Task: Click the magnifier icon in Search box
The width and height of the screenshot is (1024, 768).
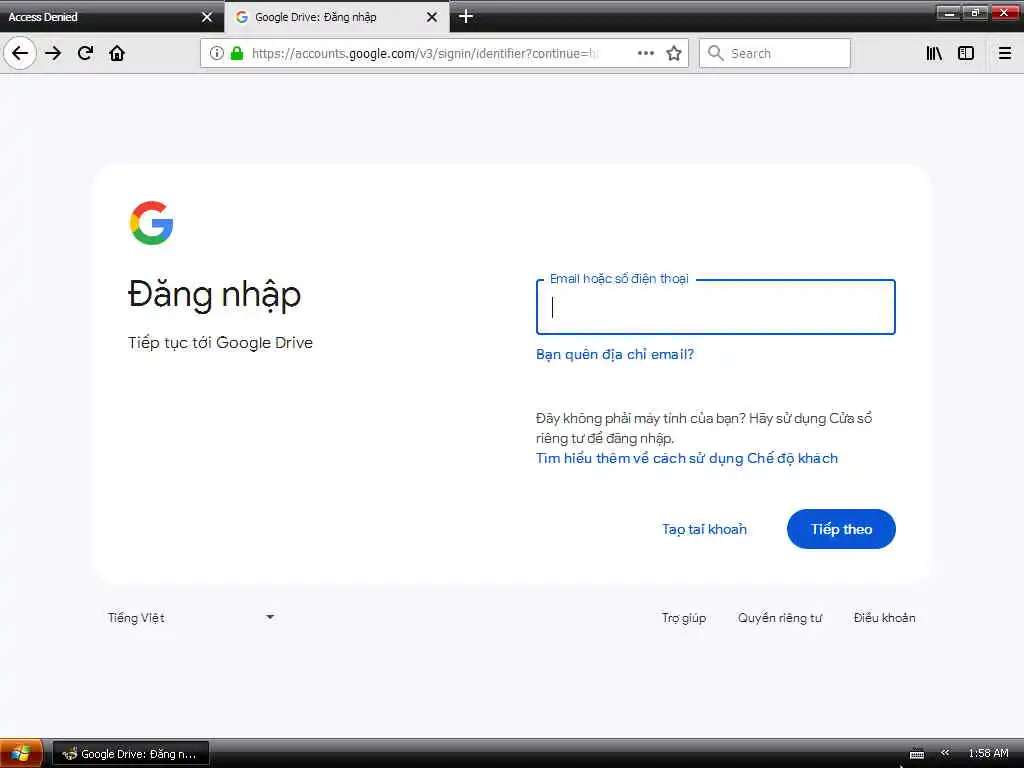Action: point(715,53)
